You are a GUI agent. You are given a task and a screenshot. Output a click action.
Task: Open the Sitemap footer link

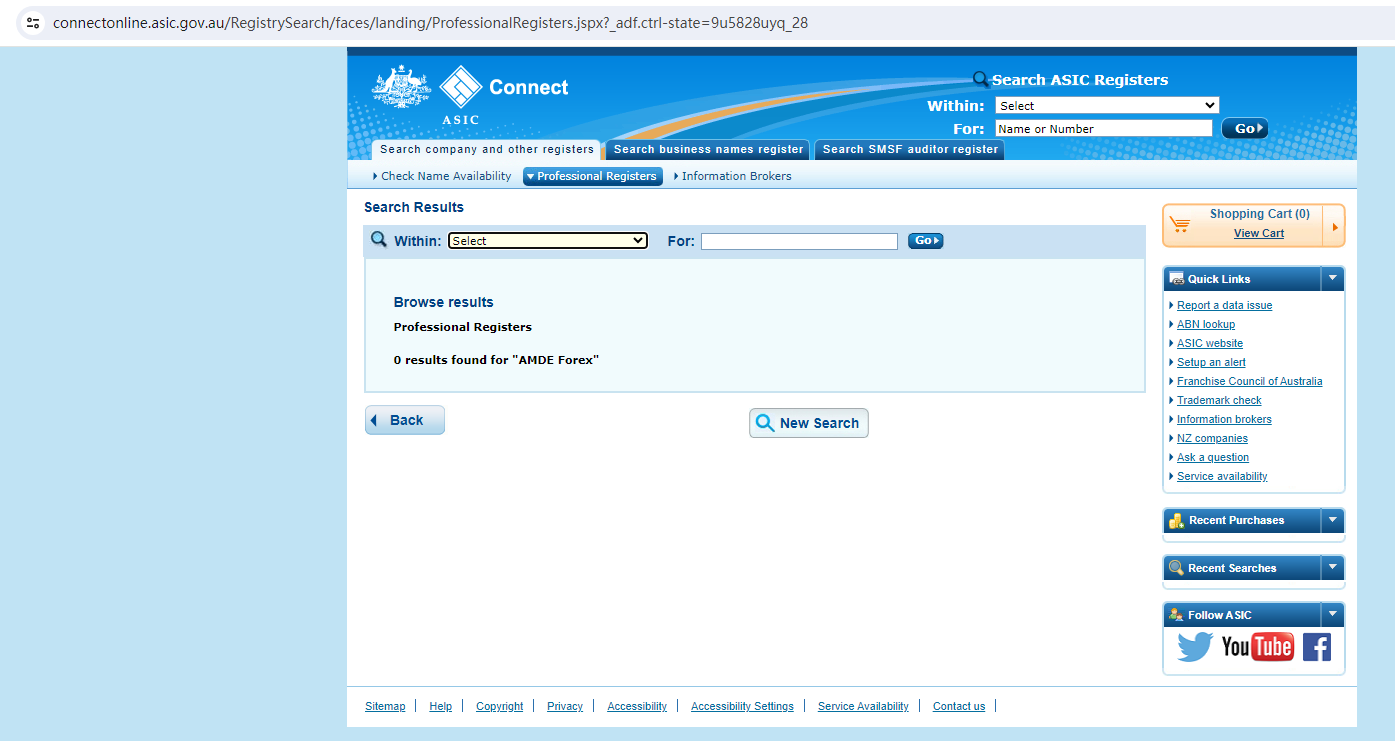pyautogui.click(x=385, y=706)
